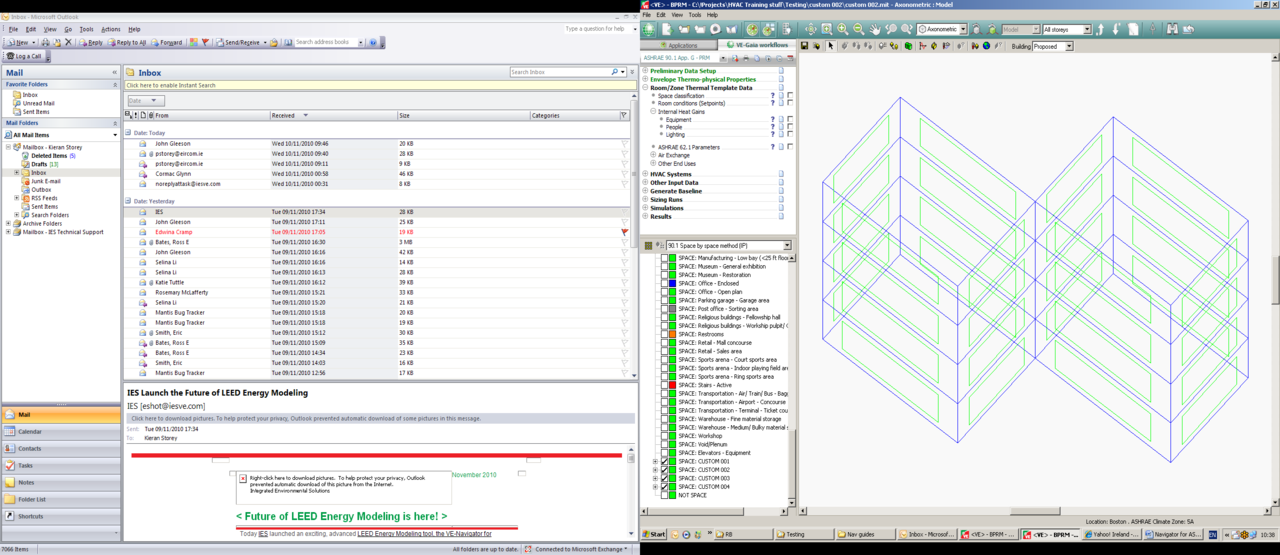Select the pan hand tool

point(875,30)
